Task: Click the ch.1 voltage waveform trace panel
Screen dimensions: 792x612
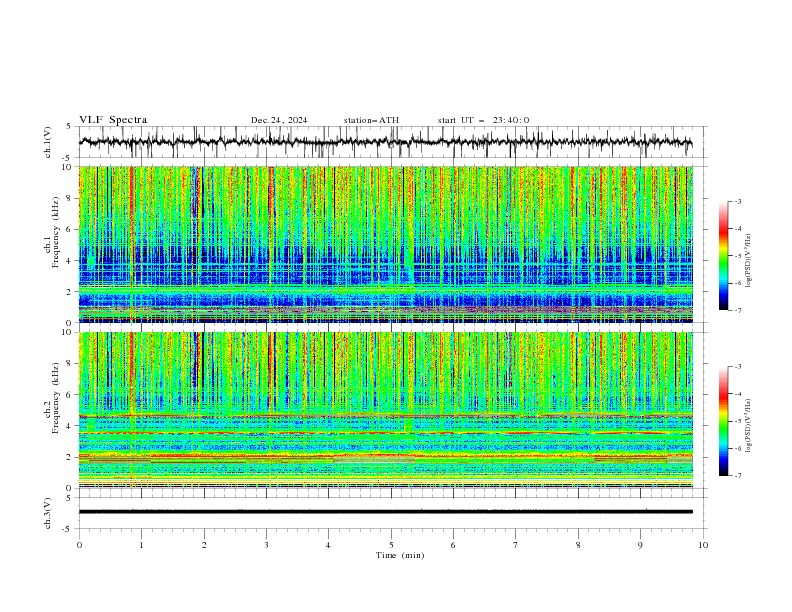Action: 392,142
